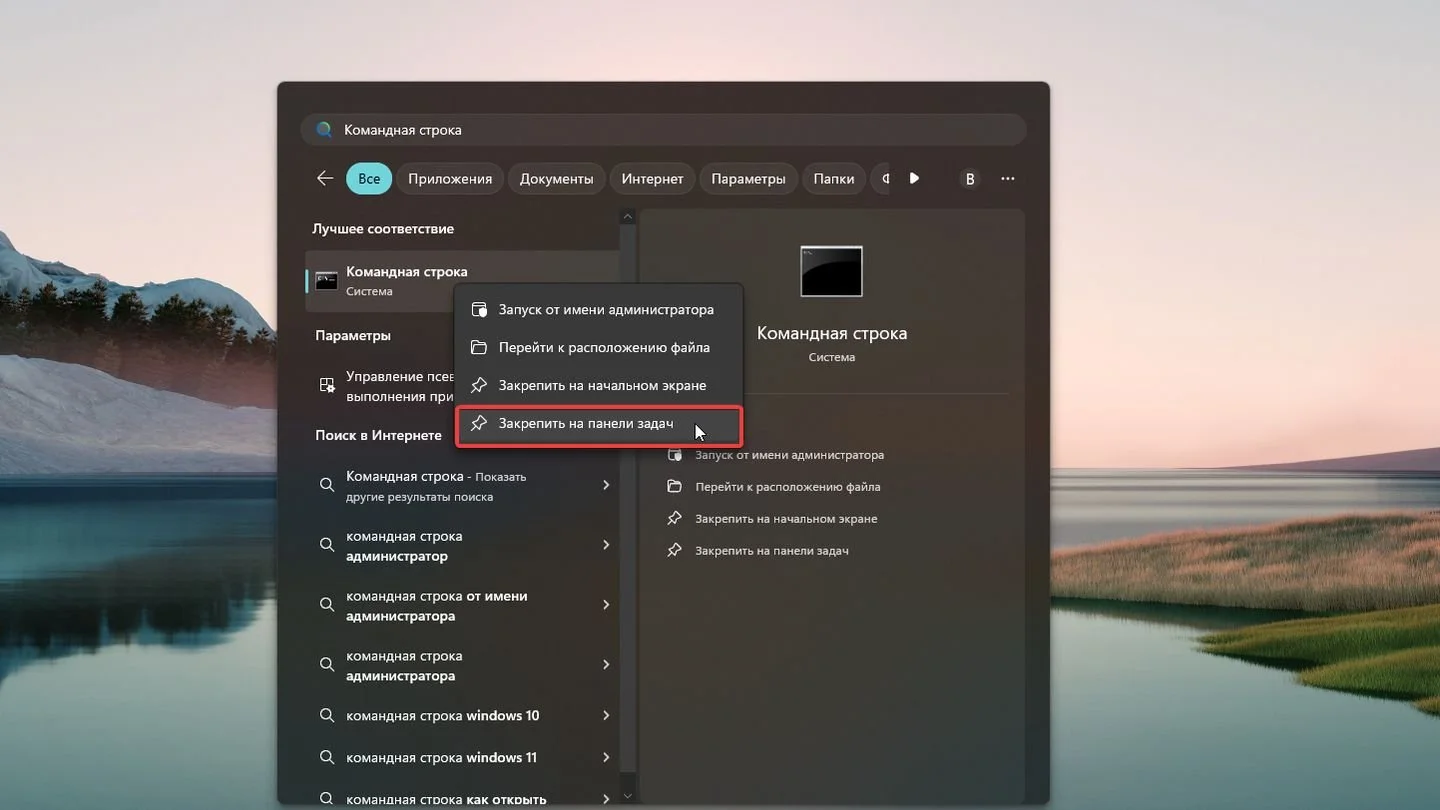Click search icon beside командная строка администратора
The width and height of the screenshot is (1440, 810).
[x=326, y=665]
